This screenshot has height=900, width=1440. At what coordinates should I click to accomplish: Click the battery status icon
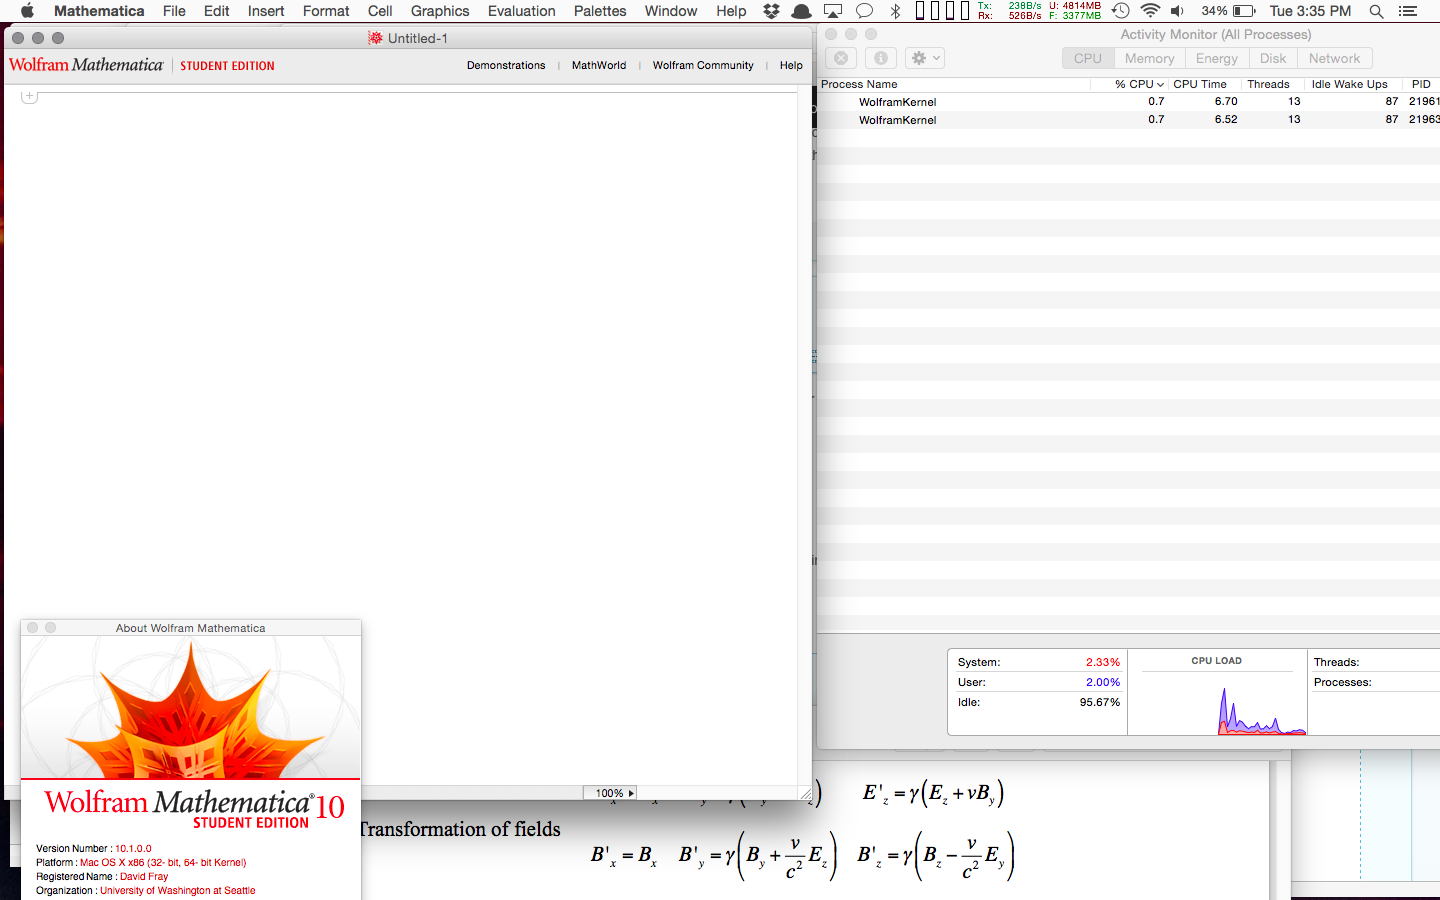tap(1244, 11)
